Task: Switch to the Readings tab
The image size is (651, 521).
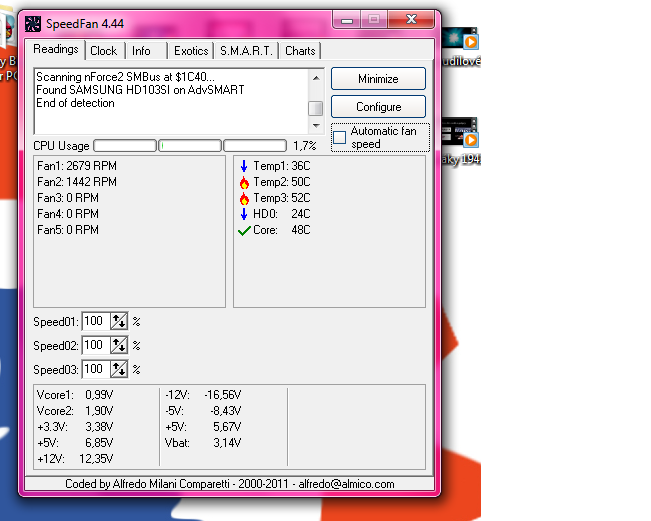Action: point(56,49)
